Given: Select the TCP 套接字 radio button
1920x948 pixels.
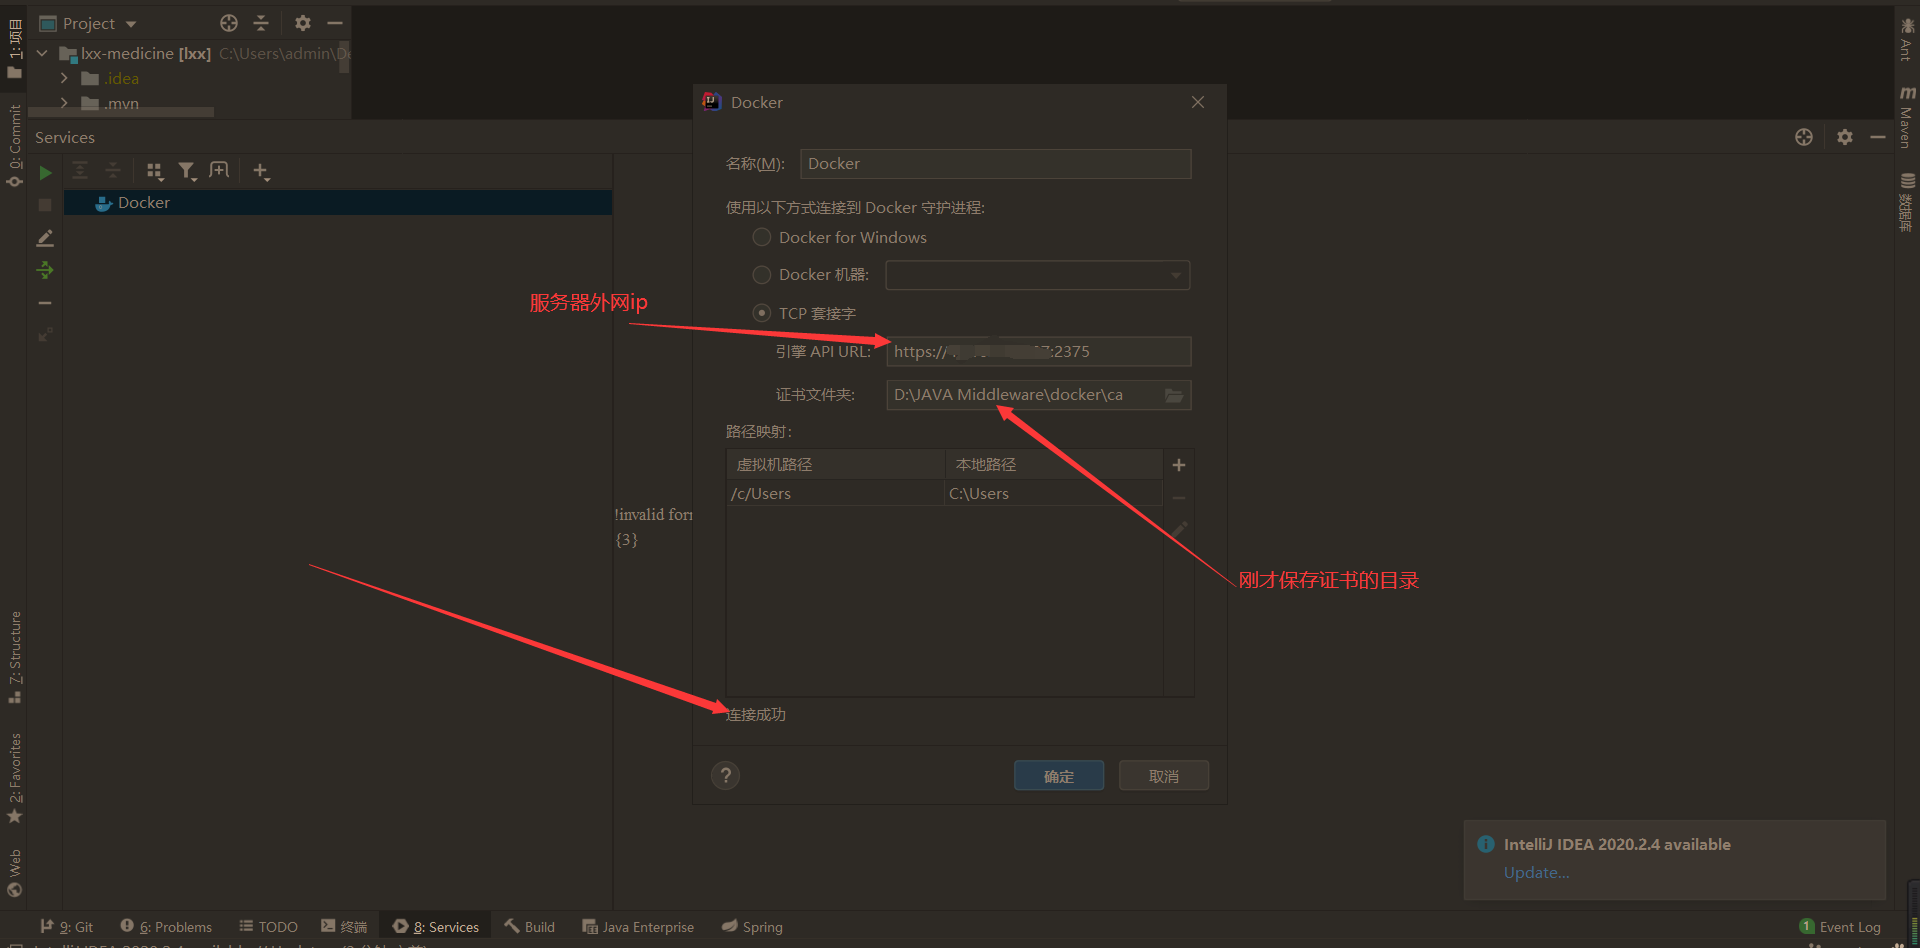Looking at the screenshot, I should [762, 313].
